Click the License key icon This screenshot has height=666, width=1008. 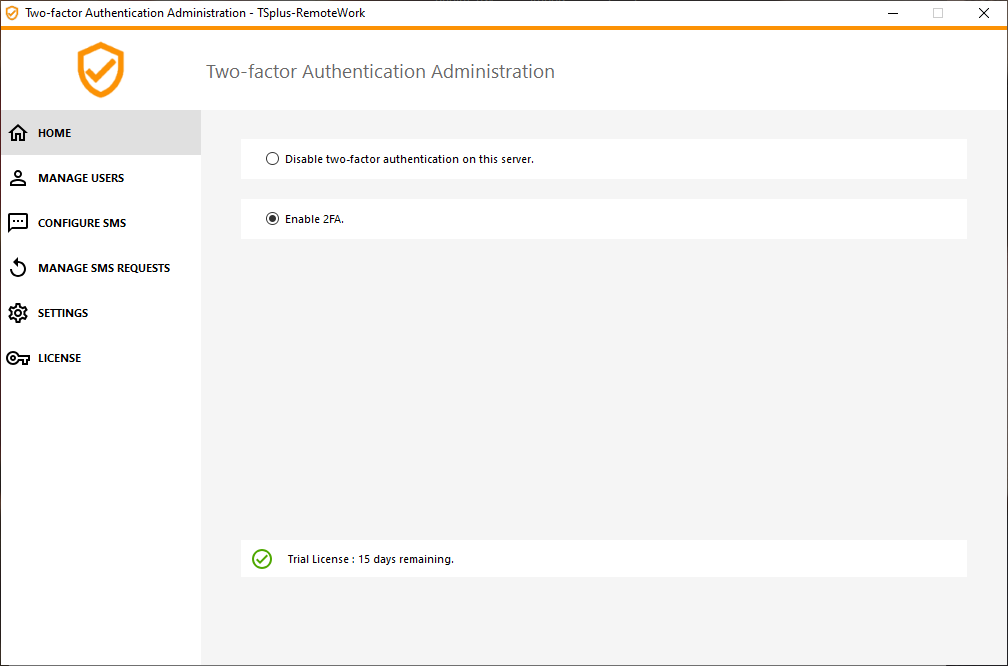point(18,357)
